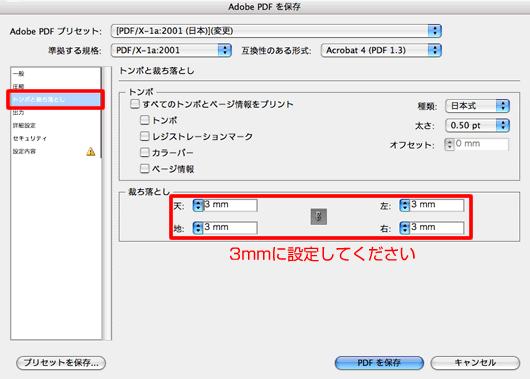Toggle レジストレーションマーク checkbox
Screen dimensions: 530x379
[x=144, y=136]
